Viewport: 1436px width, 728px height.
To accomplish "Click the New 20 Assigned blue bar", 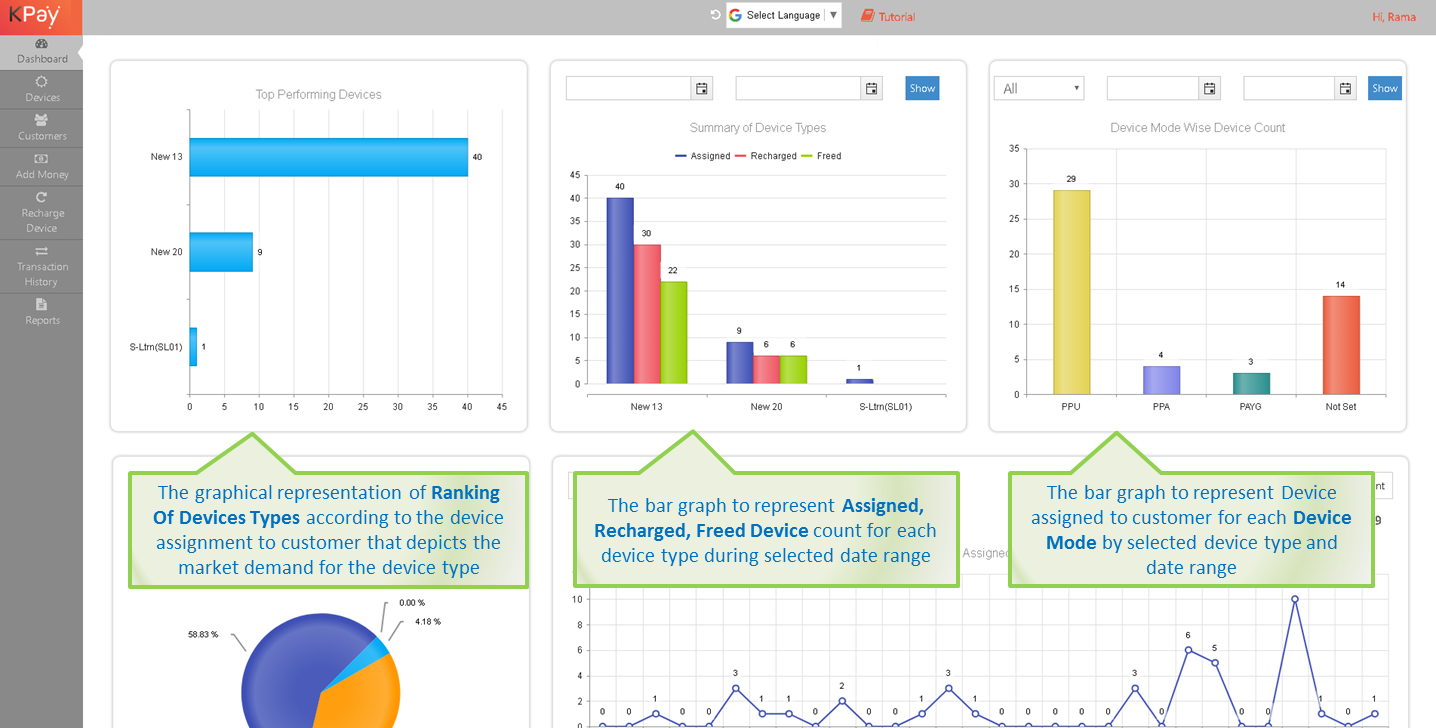I will pyautogui.click(x=740, y=362).
